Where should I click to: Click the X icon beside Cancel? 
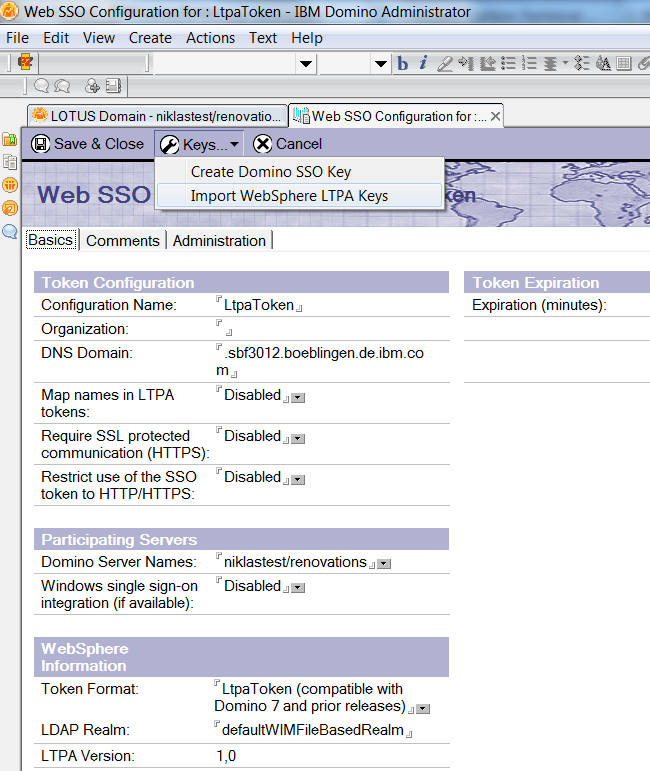click(263, 144)
